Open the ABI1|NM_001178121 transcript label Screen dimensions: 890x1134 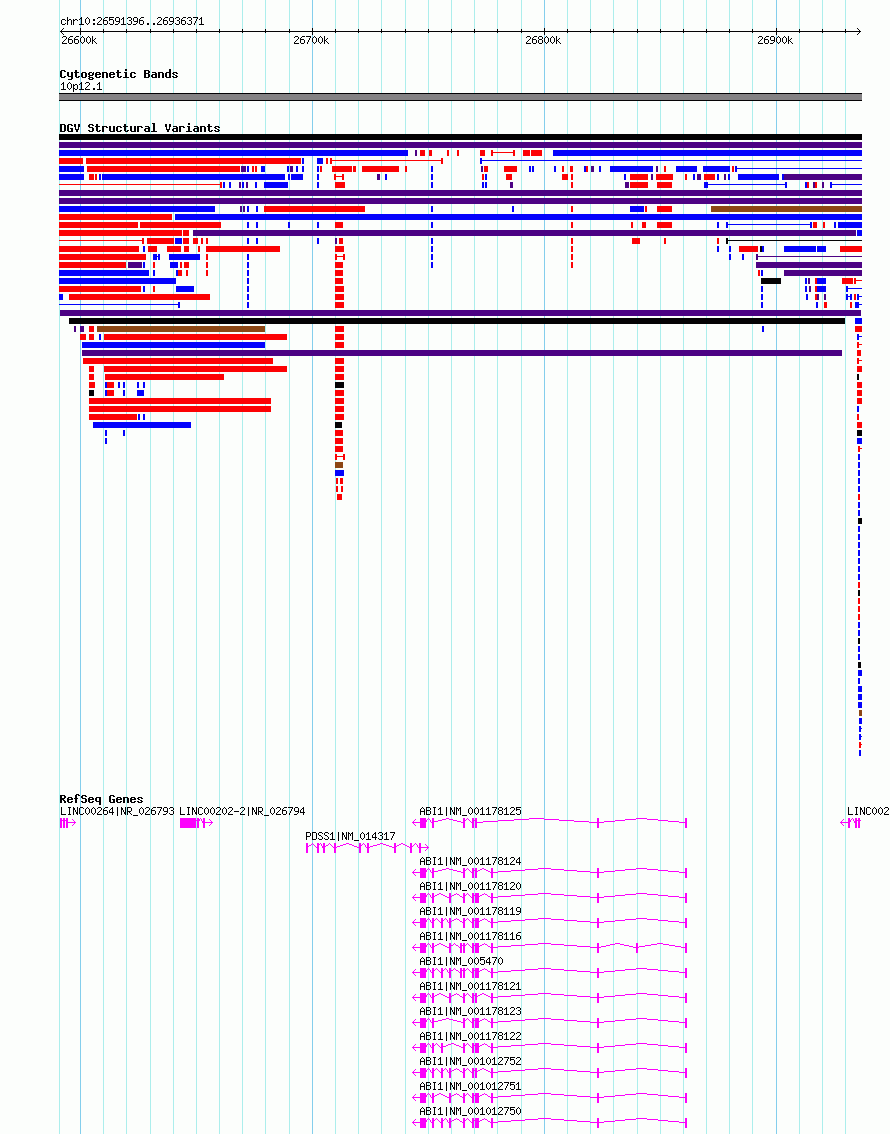[x=470, y=986]
